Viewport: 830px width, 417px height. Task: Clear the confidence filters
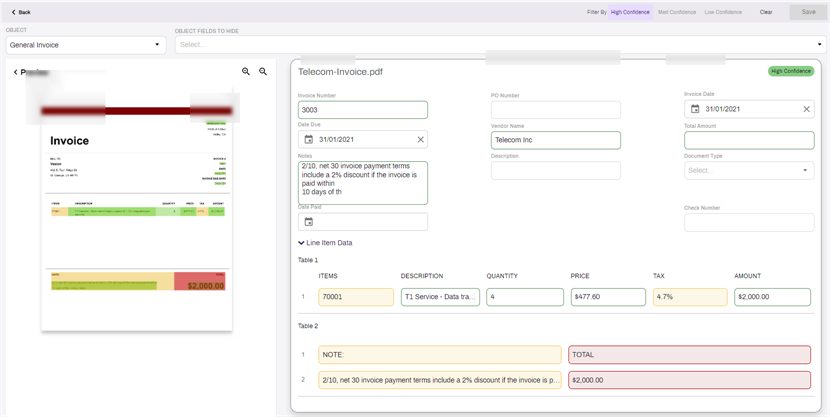[766, 12]
